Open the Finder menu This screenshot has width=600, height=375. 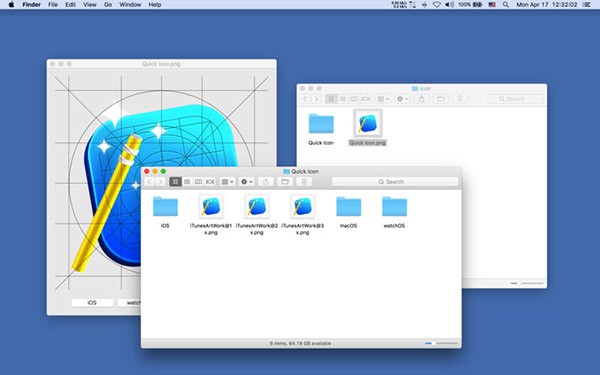point(31,5)
